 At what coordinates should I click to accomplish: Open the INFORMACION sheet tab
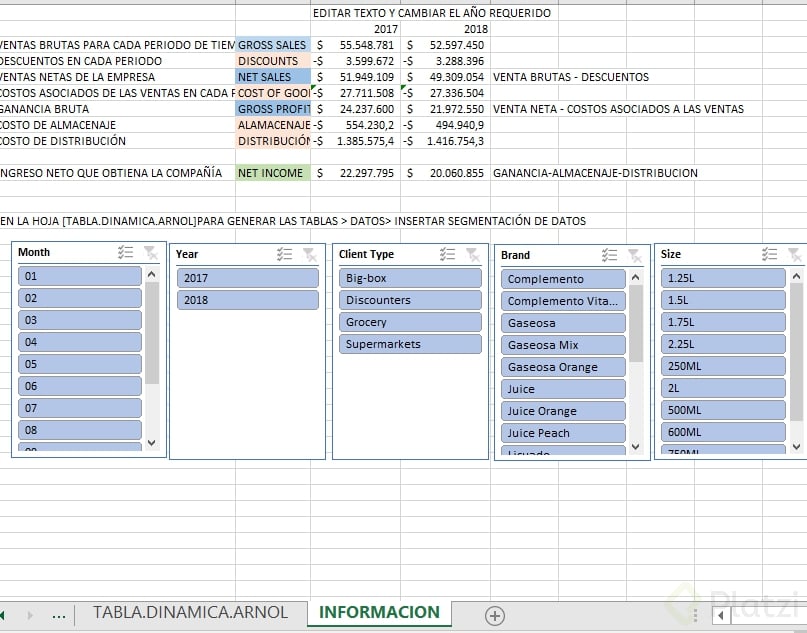[379, 612]
